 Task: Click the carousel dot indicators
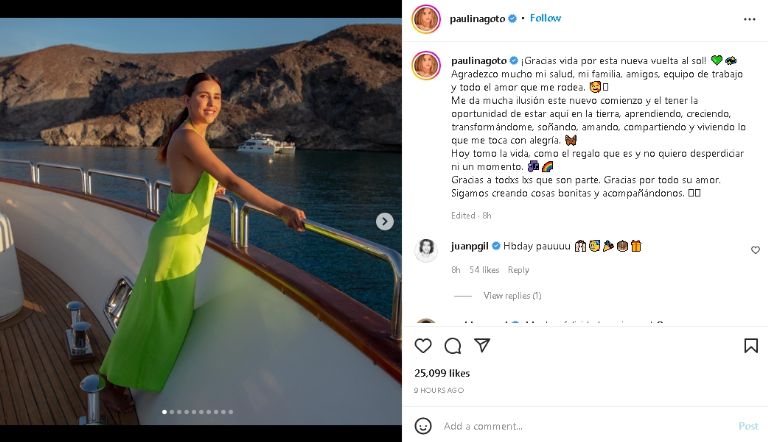(197, 411)
